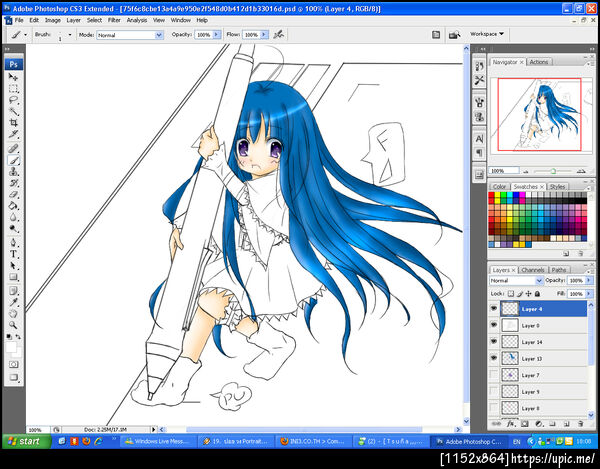Change screen mode button

pos(13,377)
